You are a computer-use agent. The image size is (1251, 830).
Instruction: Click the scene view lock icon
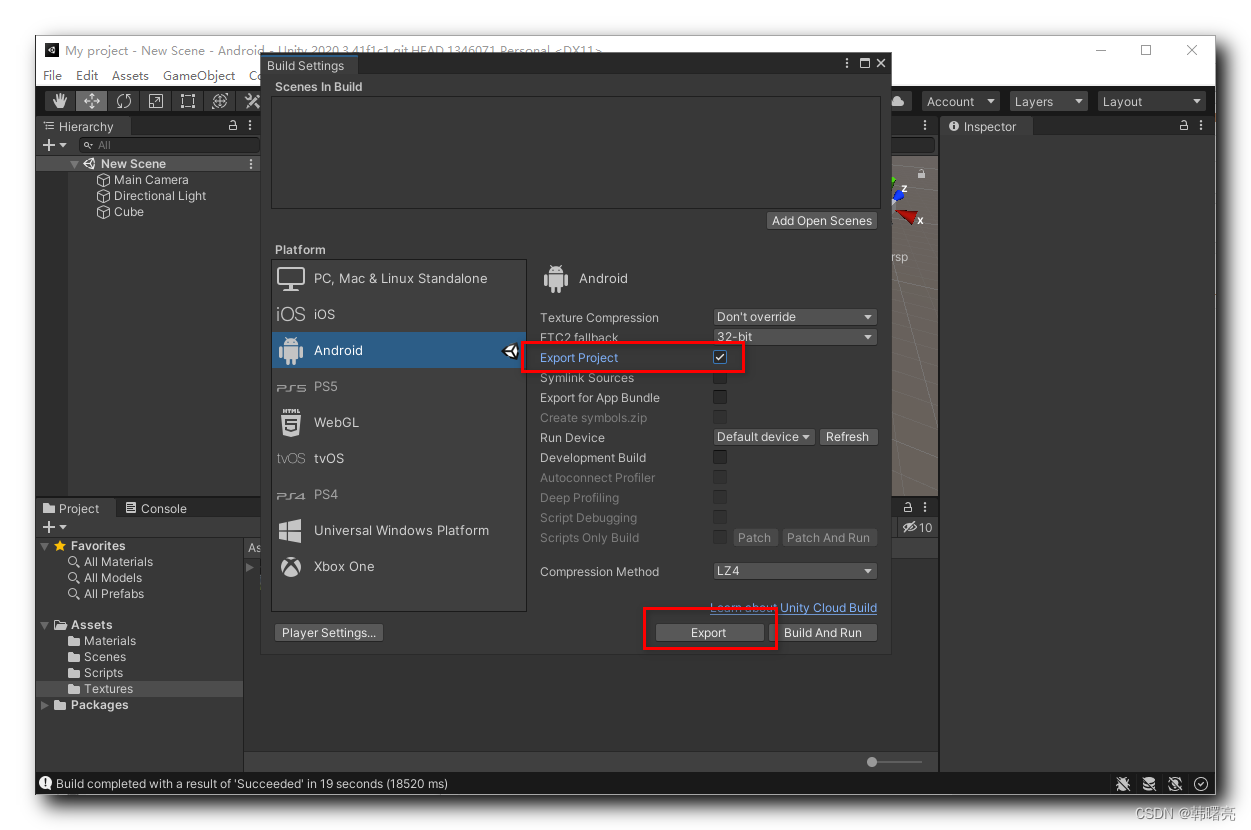click(x=921, y=174)
